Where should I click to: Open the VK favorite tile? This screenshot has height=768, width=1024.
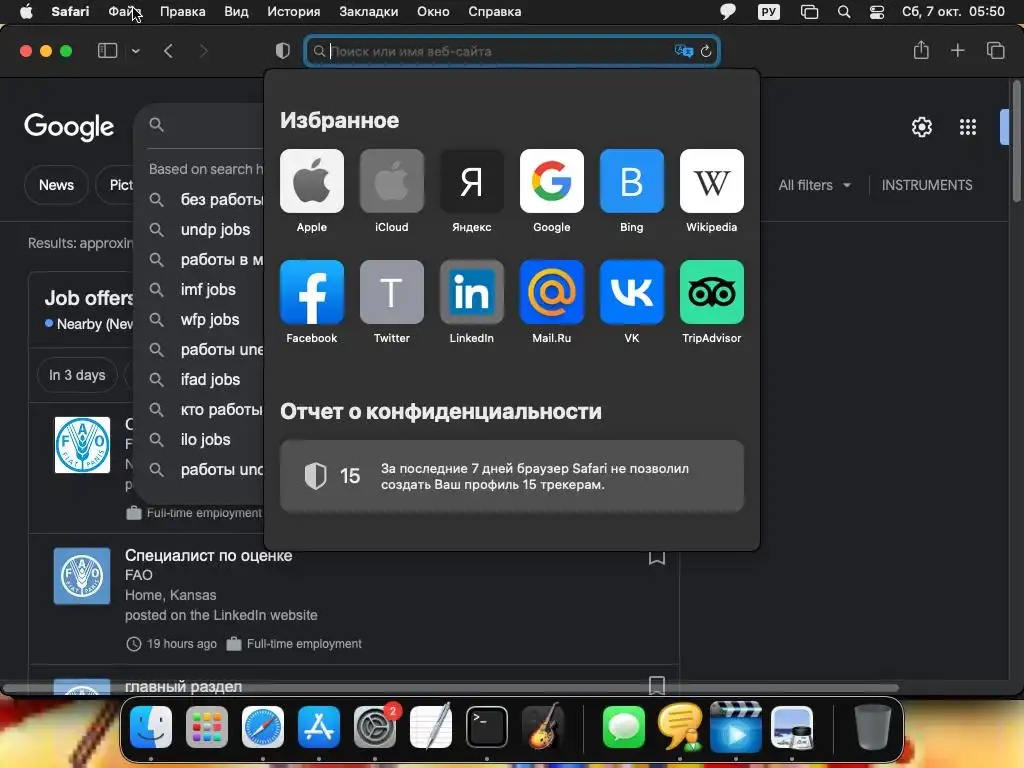632,292
